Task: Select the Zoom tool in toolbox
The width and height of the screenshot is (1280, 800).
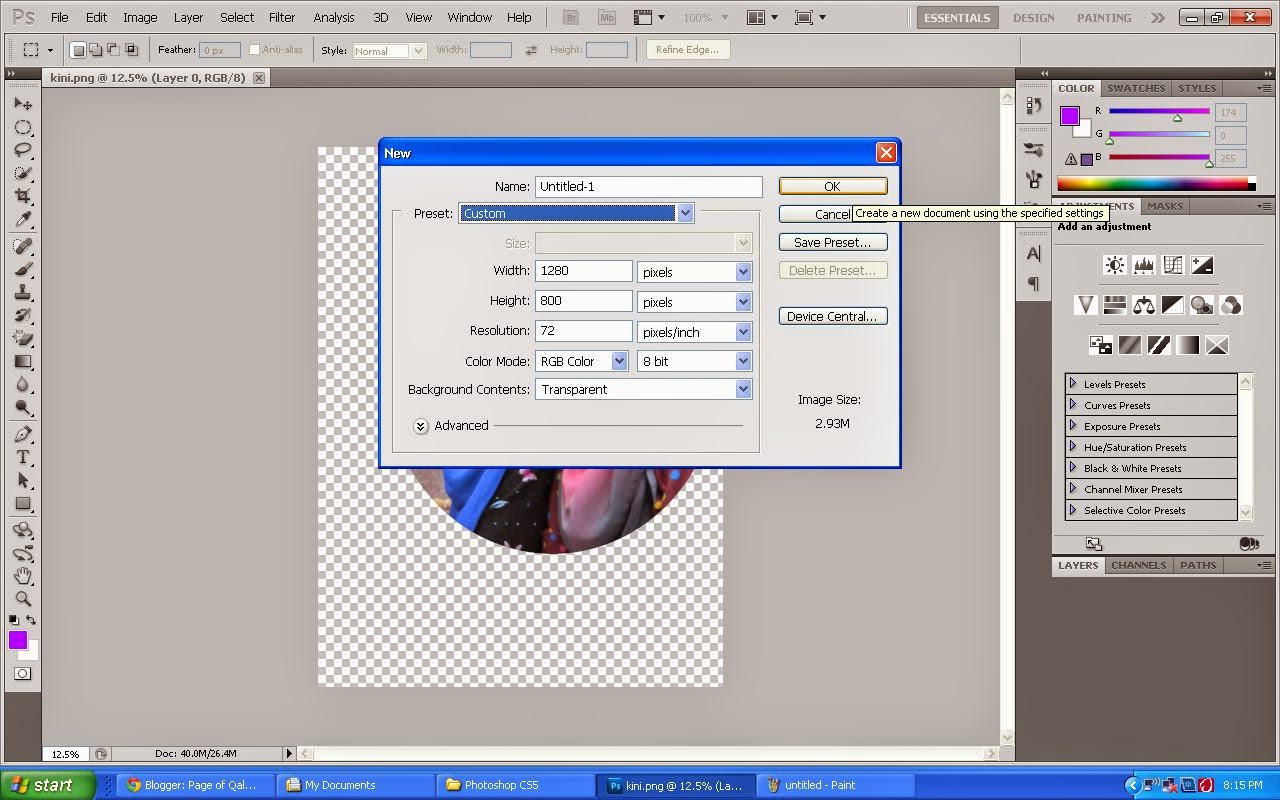Action: [23, 599]
